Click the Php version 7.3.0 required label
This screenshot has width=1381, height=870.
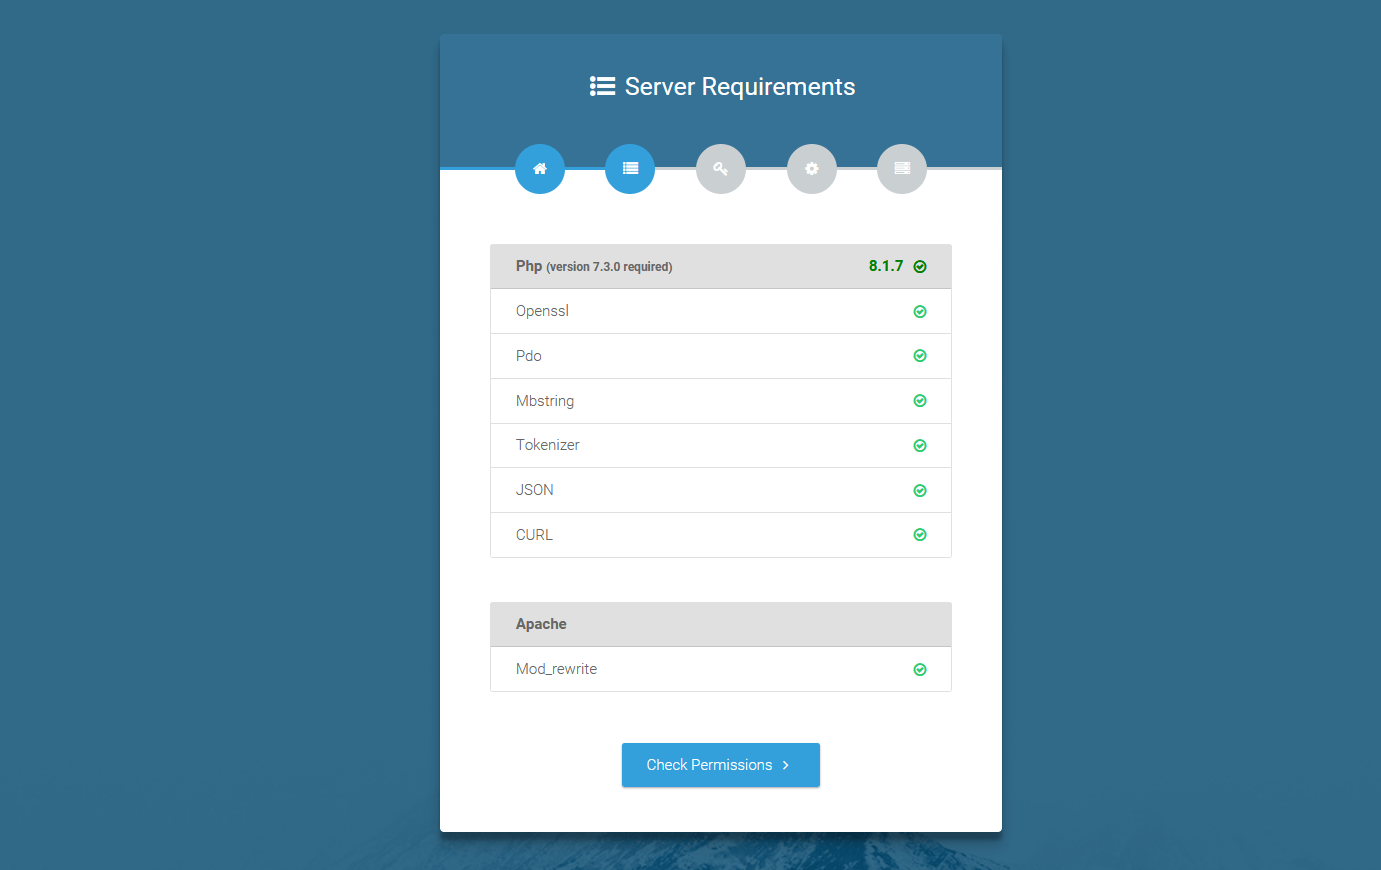pos(594,267)
